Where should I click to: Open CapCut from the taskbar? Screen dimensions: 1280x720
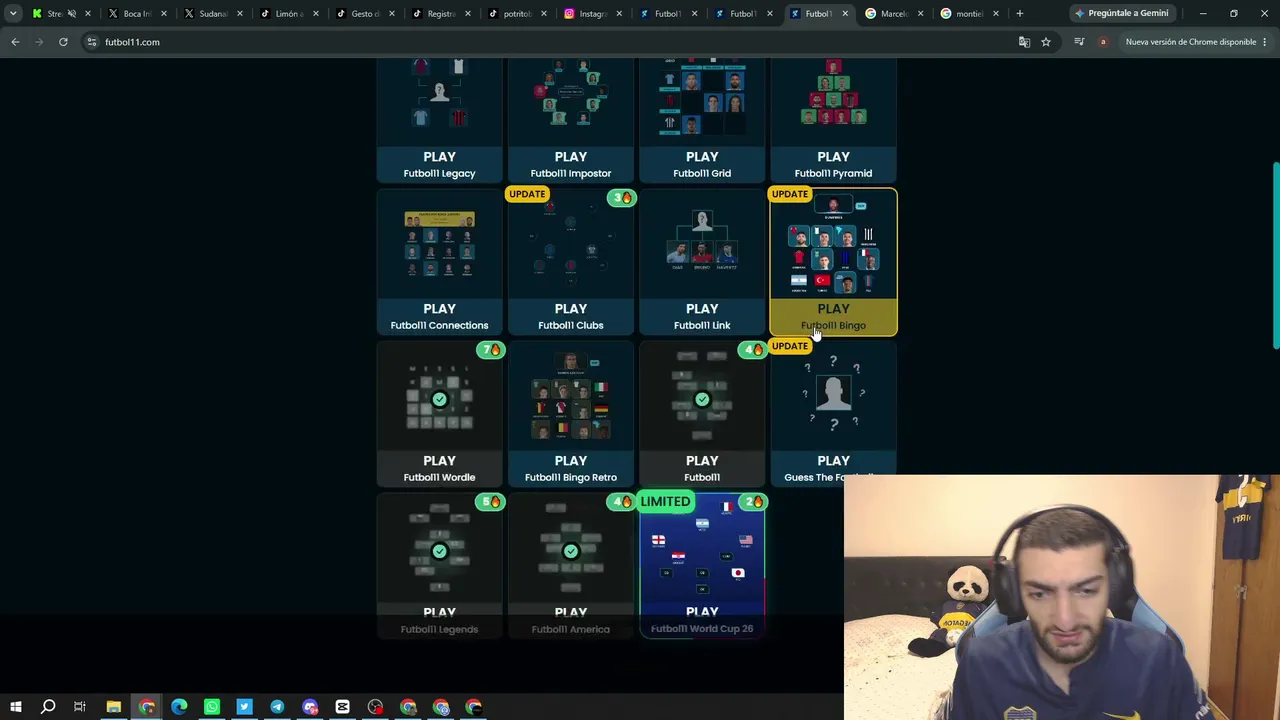pyautogui.click(x=342, y=707)
